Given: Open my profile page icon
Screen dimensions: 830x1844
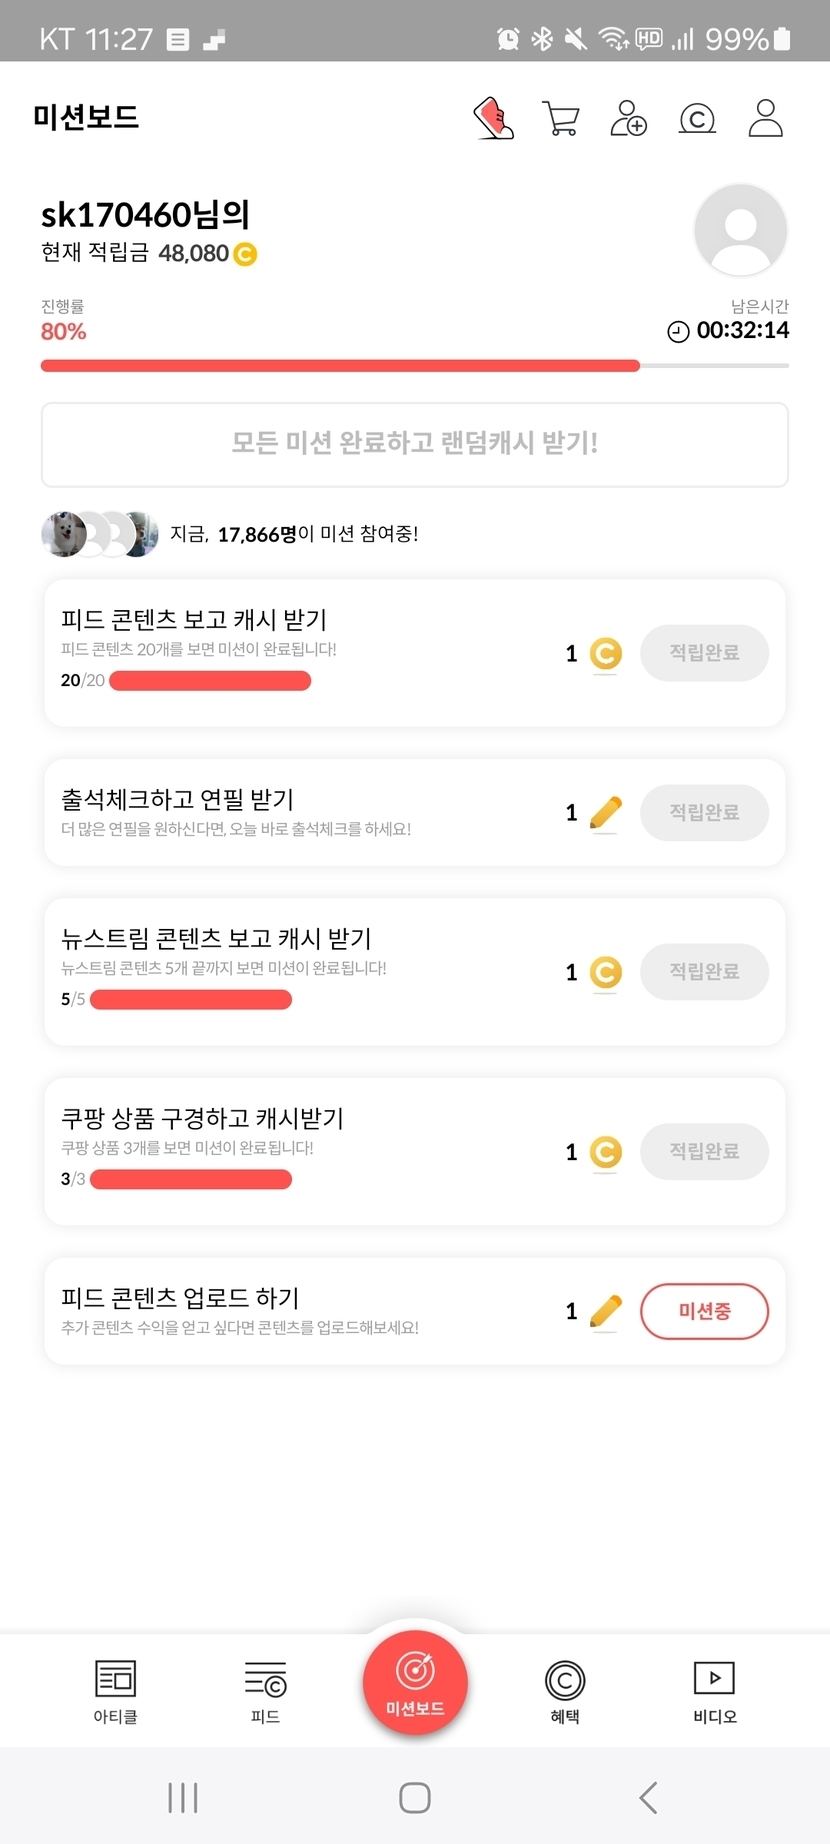Looking at the screenshot, I should point(765,118).
